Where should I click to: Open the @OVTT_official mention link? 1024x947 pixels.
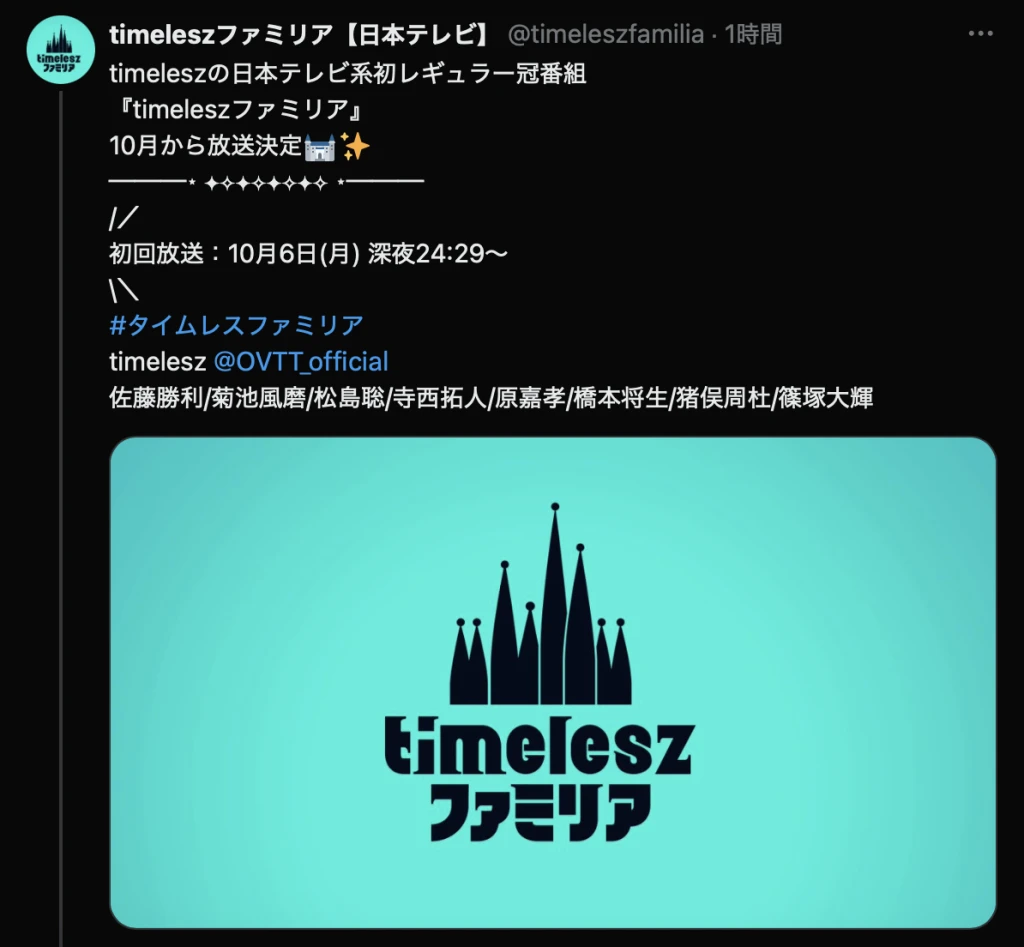pyautogui.click(x=300, y=362)
